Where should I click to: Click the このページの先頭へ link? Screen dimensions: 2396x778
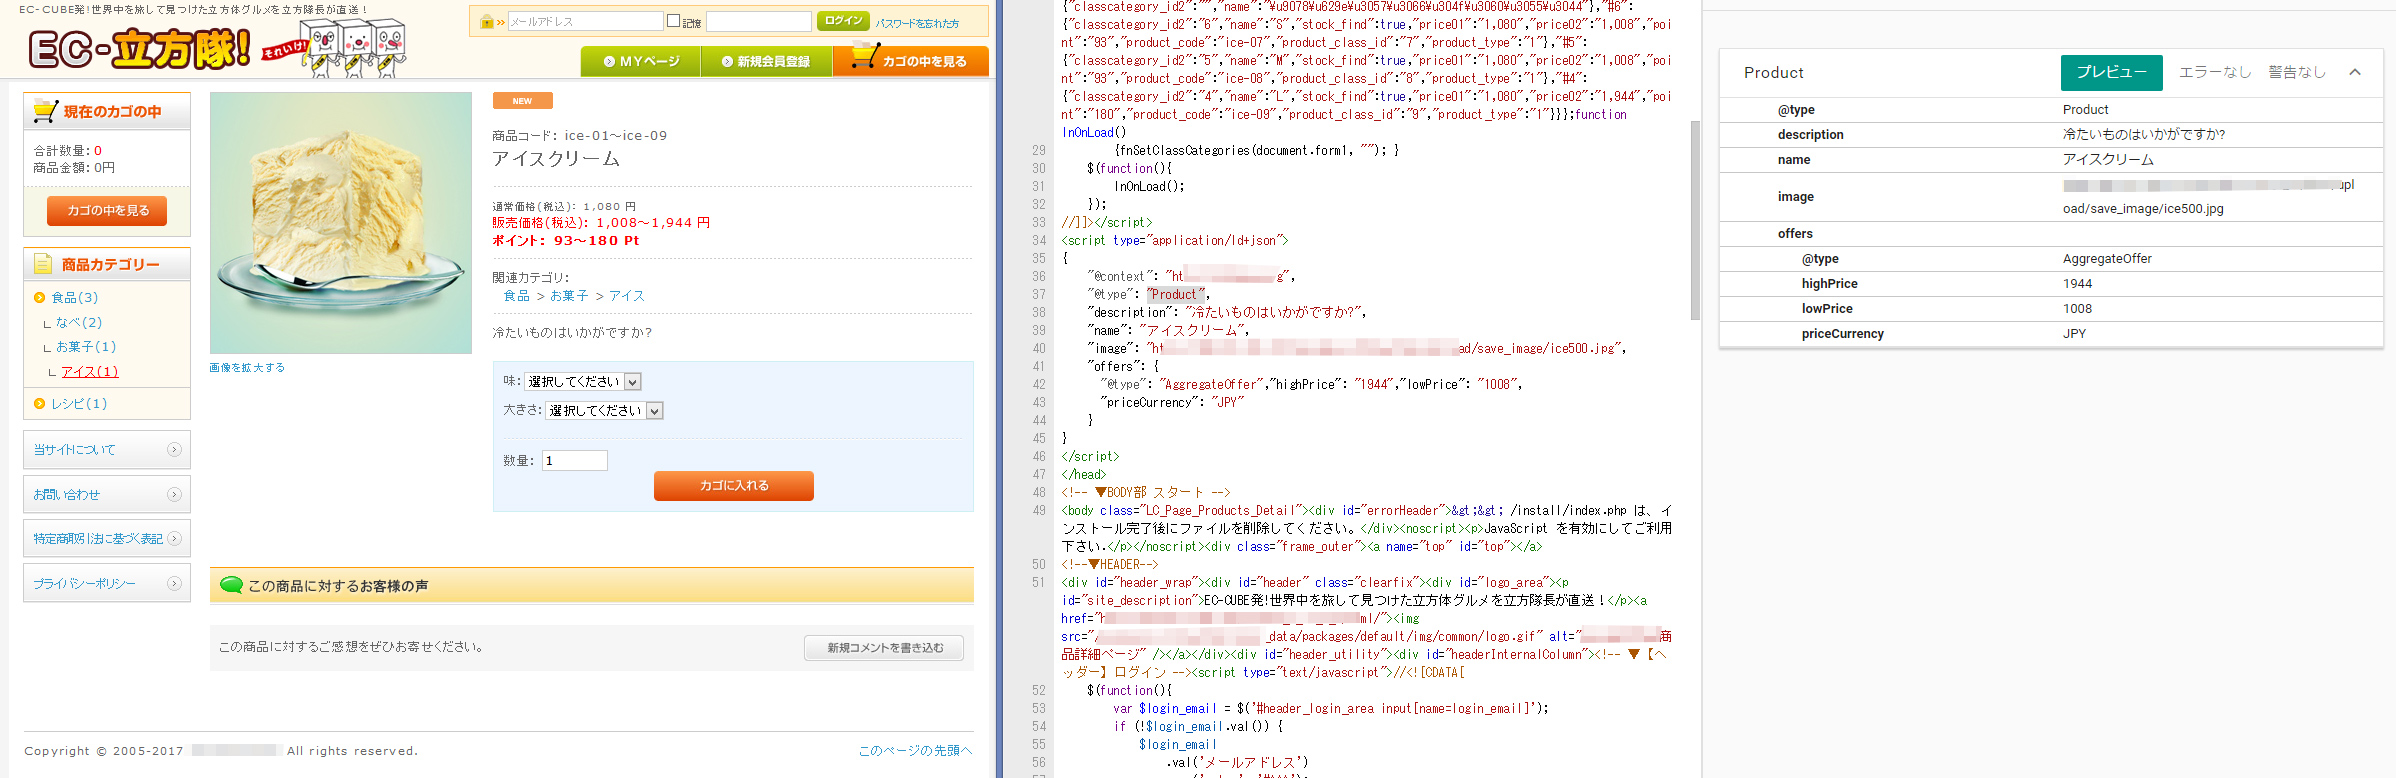click(x=915, y=750)
